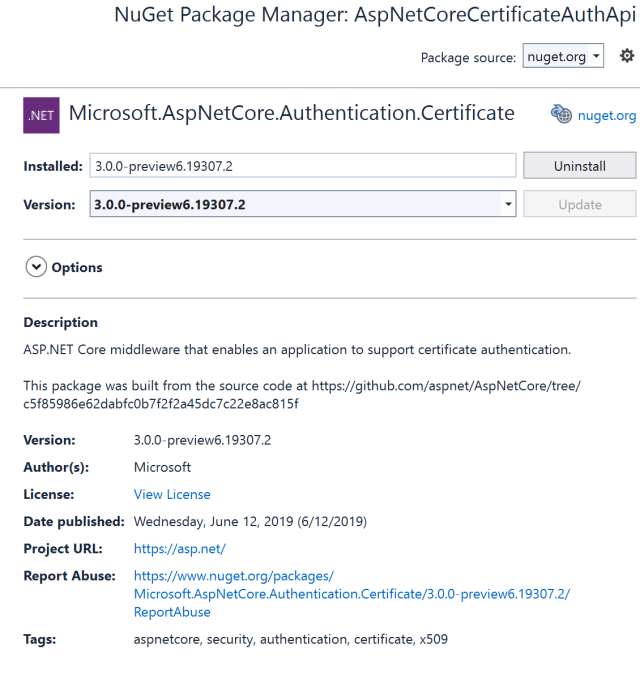Click the Description heading
Viewport: 640px width, 676px height.
pyautogui.click(x=61, y=322)
